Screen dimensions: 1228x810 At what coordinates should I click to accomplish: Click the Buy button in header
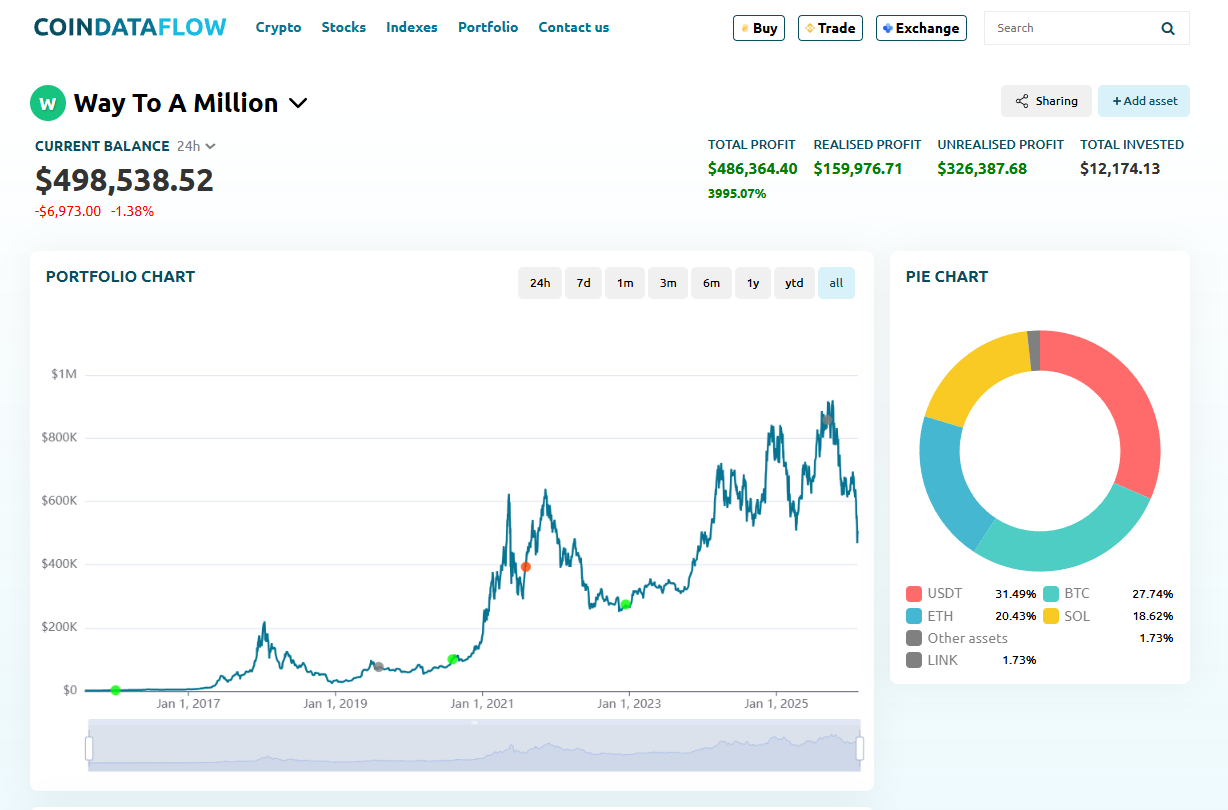(x=758, y=28)
